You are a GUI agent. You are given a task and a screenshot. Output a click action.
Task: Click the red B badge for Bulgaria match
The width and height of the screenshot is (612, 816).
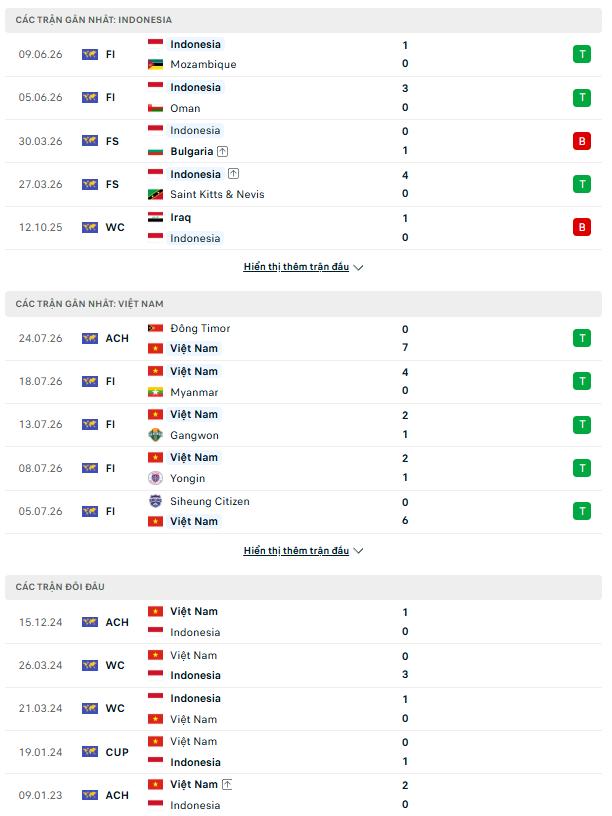pos(582,141)
